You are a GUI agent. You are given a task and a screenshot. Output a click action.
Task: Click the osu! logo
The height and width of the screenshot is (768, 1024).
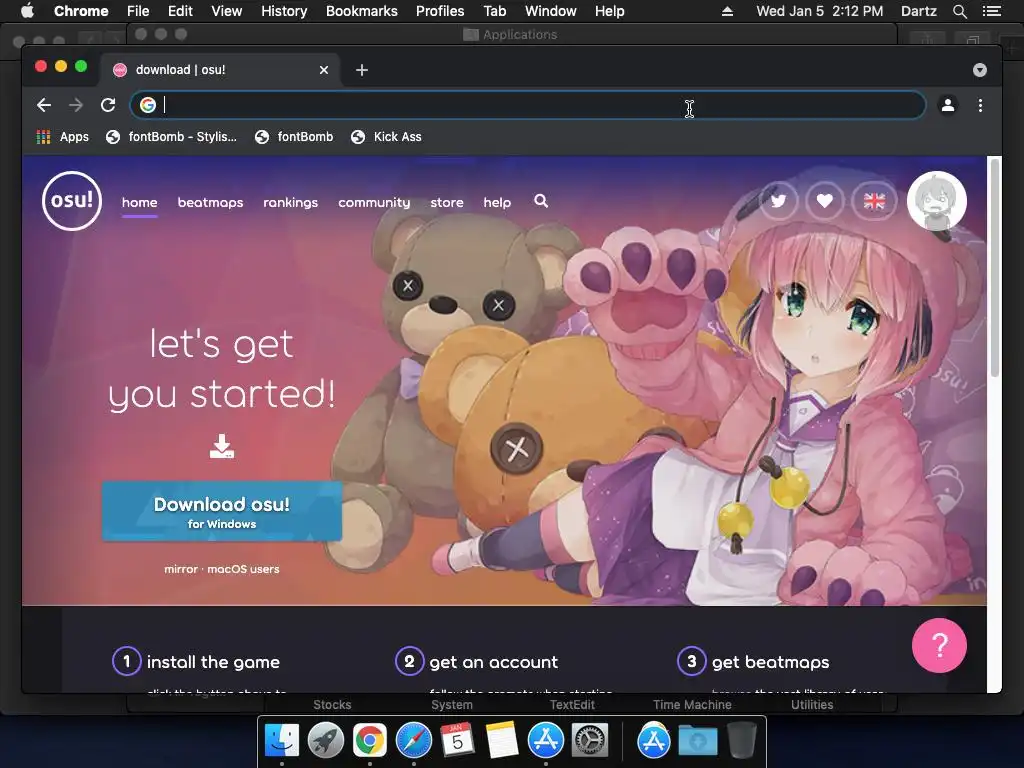click(x=72, y=200)
